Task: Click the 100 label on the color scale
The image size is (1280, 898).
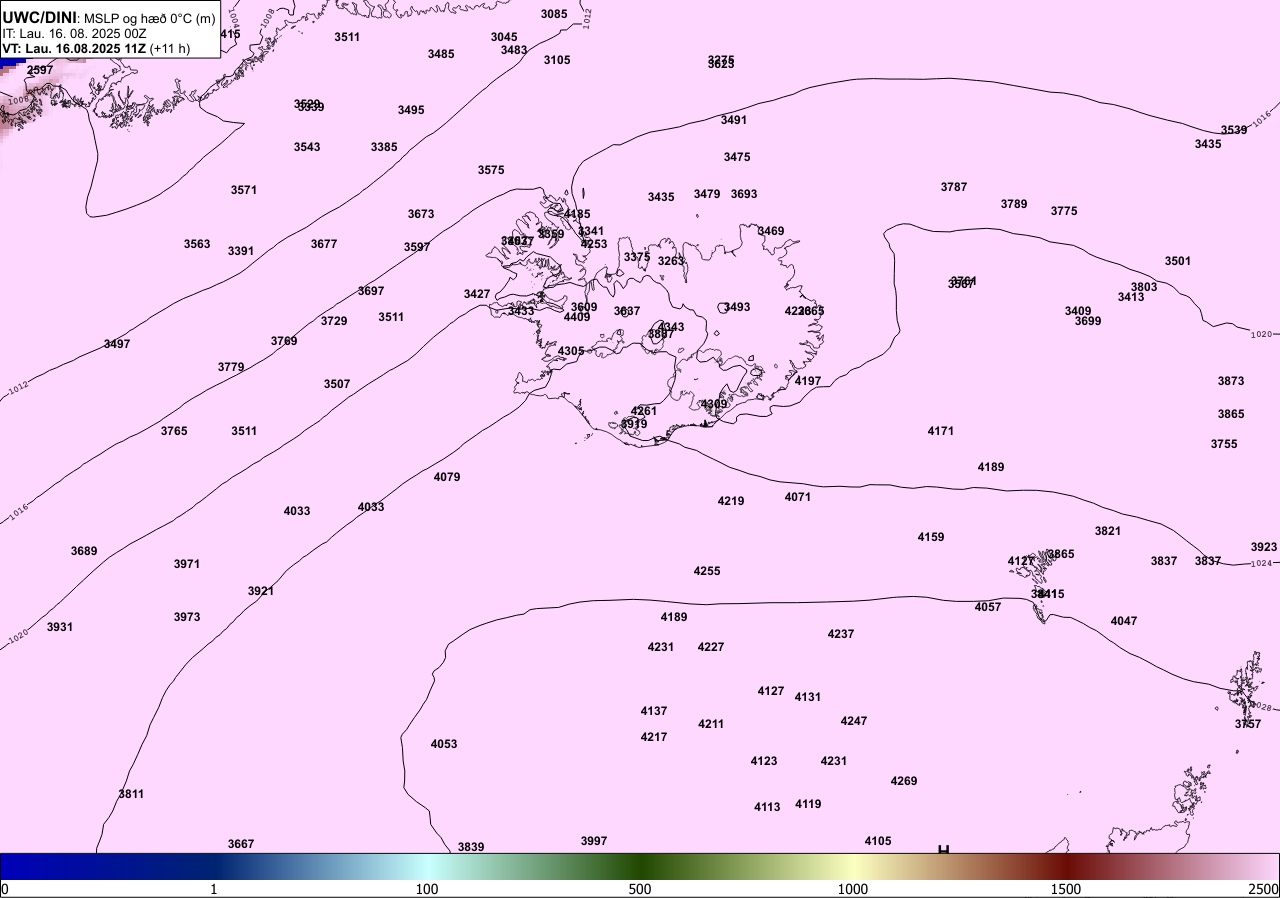Action: [427, 889]
